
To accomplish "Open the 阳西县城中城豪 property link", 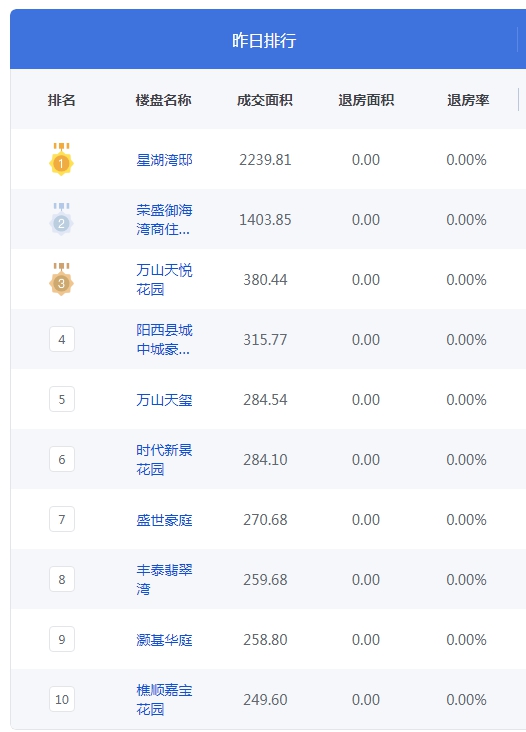I will click(x=164, y=339).
